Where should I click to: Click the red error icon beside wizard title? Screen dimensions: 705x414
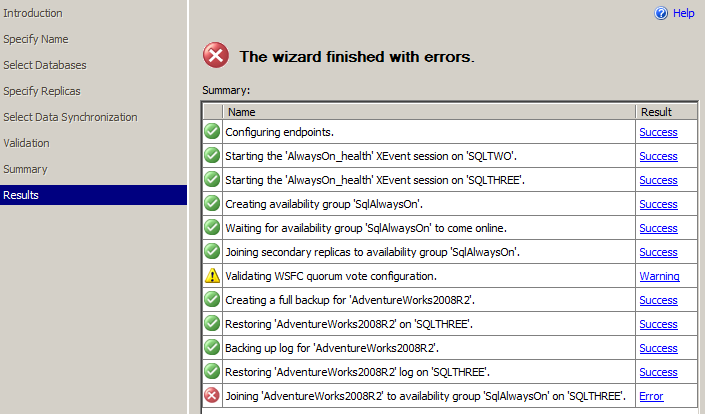pyautogui.click(x=216, y=55)
